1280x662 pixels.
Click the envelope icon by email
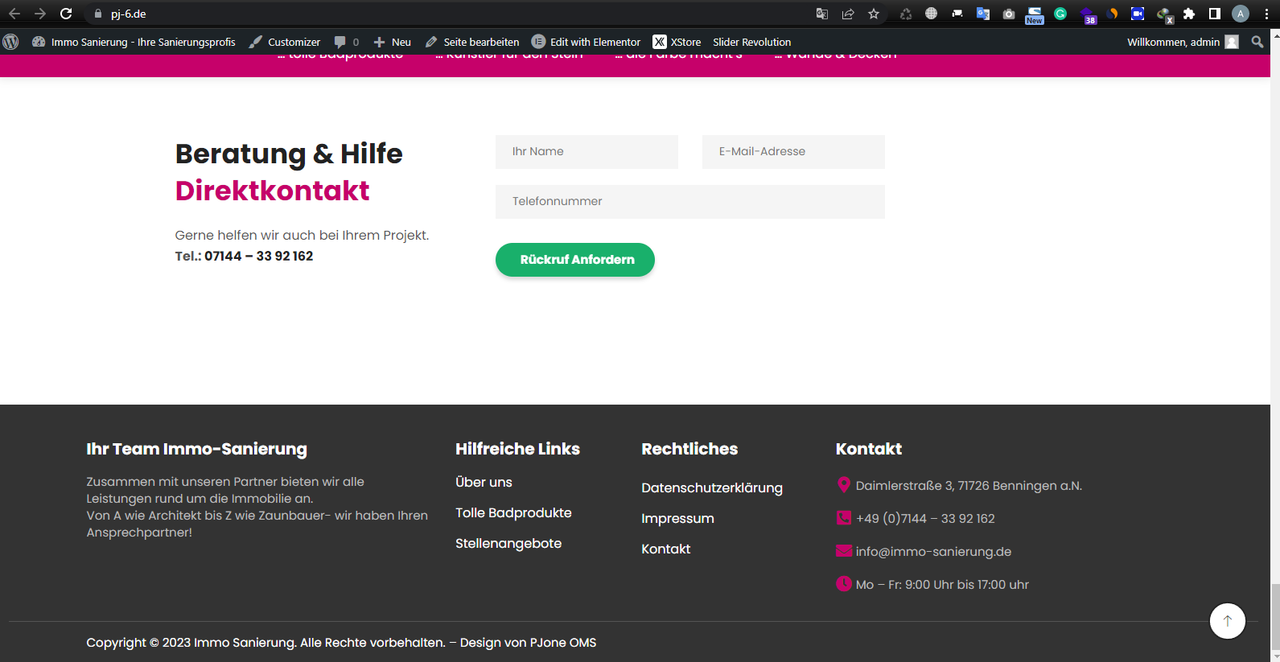point(844,551)
